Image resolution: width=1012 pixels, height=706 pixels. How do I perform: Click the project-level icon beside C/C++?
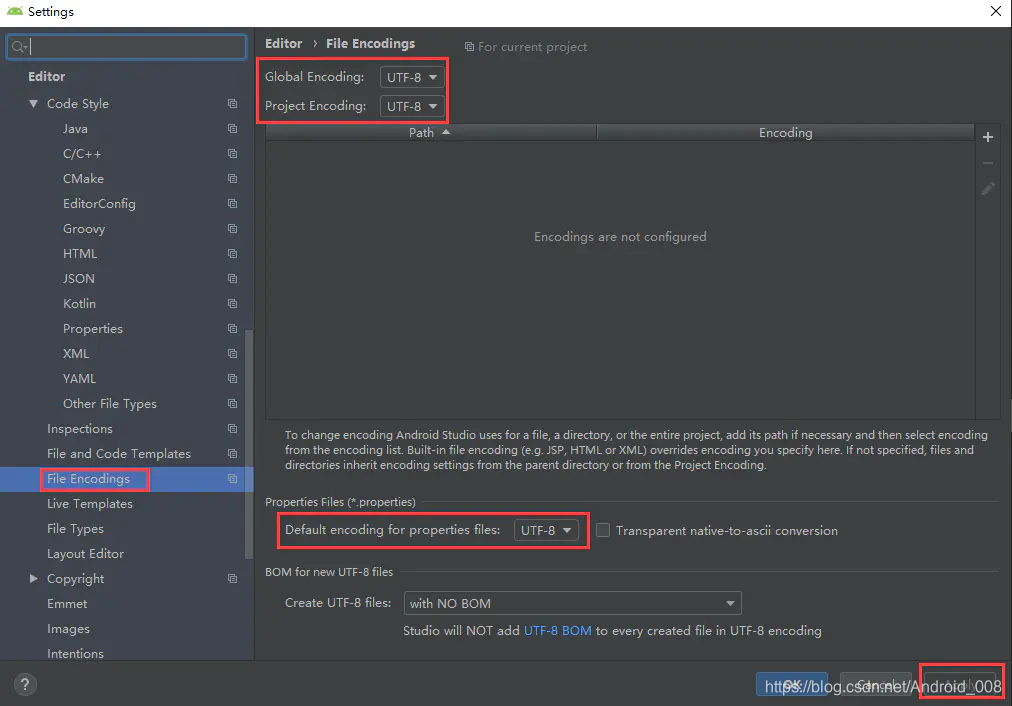(232, 154)
